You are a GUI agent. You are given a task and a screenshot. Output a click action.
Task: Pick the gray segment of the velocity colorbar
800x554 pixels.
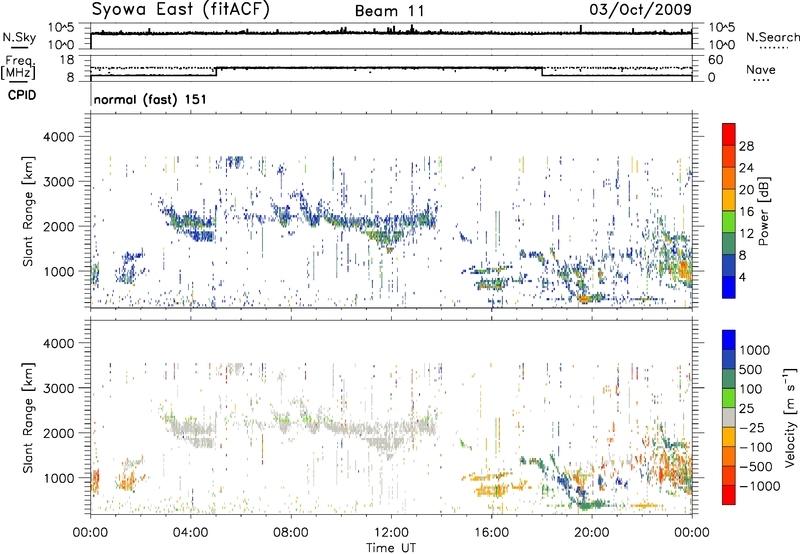(729, 417)
